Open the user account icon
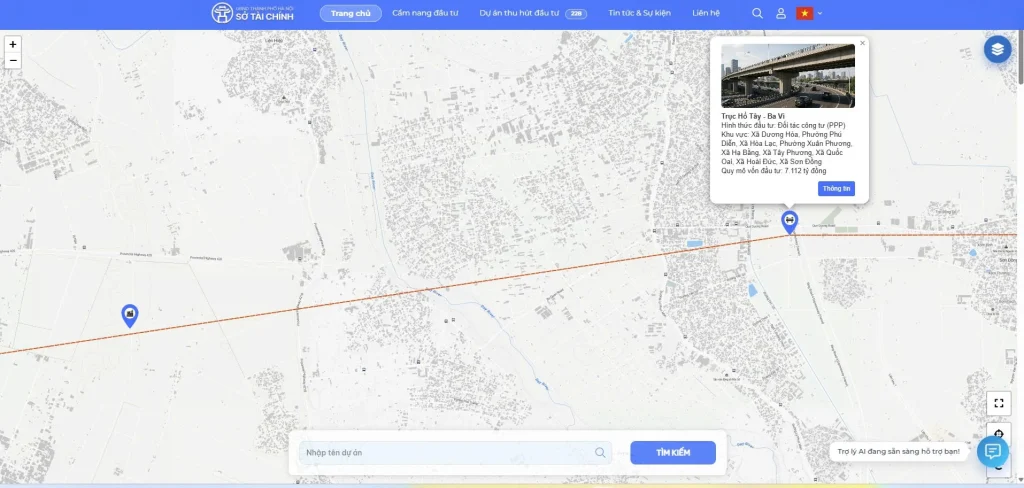This screenshot has width=1024, height=488. pyautogui.click(x=780, y=13)
